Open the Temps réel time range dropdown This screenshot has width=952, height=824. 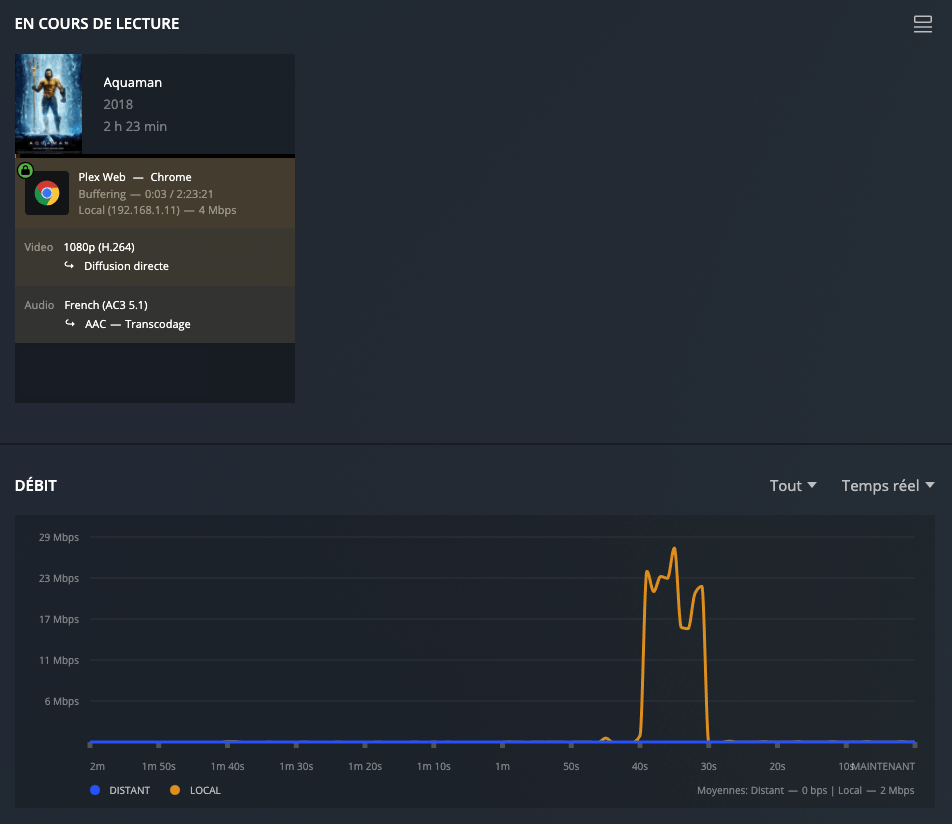(887, 485)
